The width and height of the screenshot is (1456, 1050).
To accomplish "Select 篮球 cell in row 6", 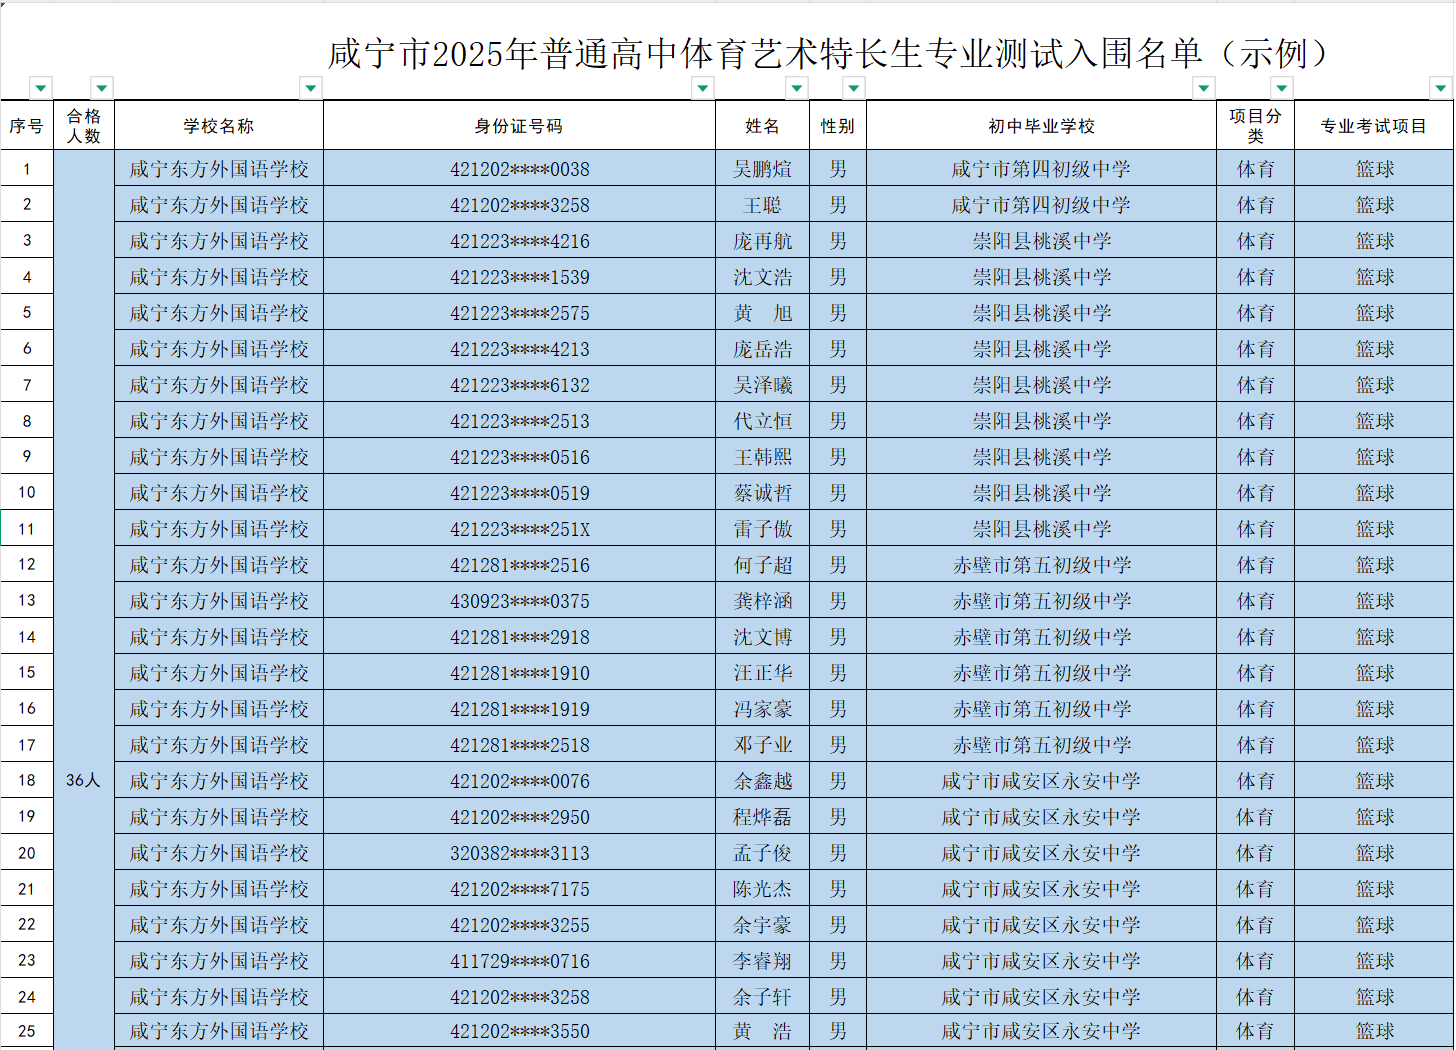I will pyautogui.click(x=1374, y=349).
